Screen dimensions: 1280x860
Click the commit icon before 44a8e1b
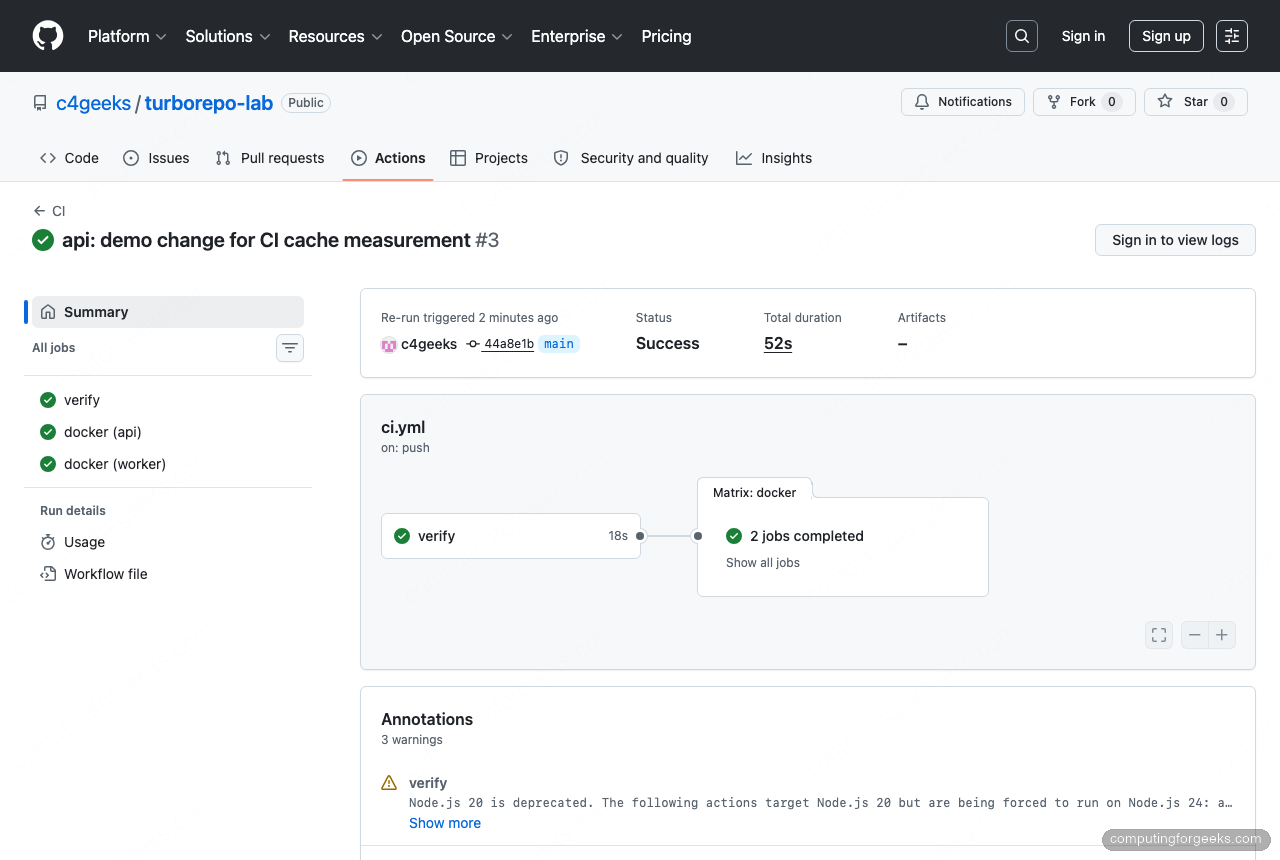tap(473, 344)
